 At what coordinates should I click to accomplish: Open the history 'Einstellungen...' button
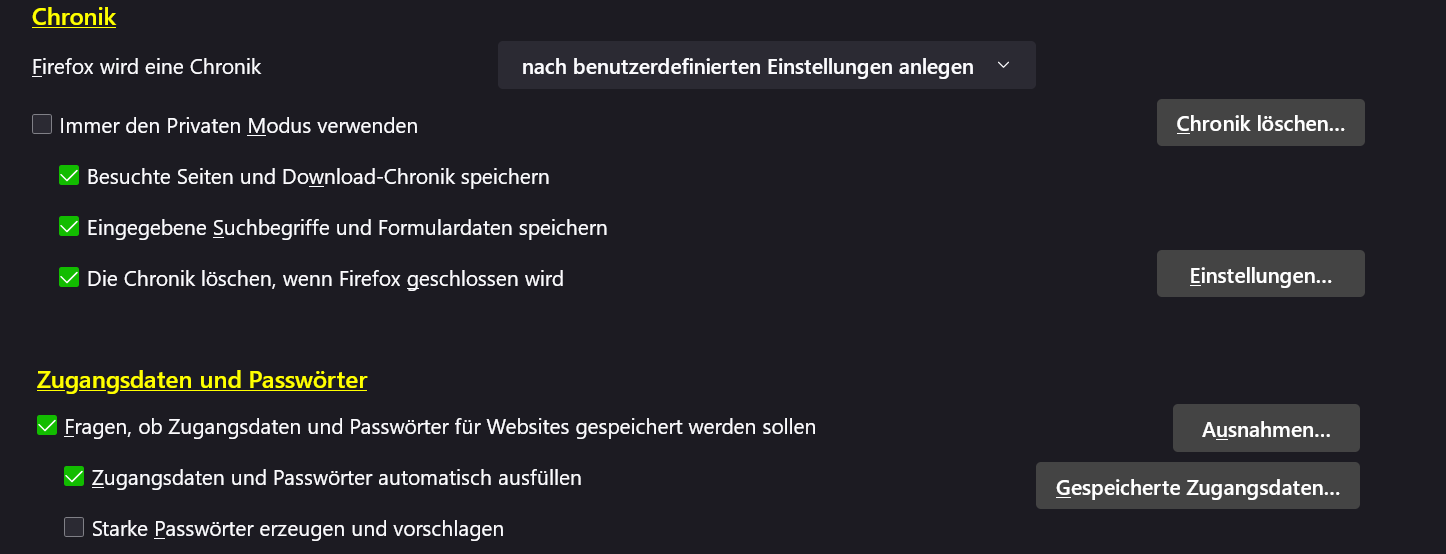[x=1260, y=274]
